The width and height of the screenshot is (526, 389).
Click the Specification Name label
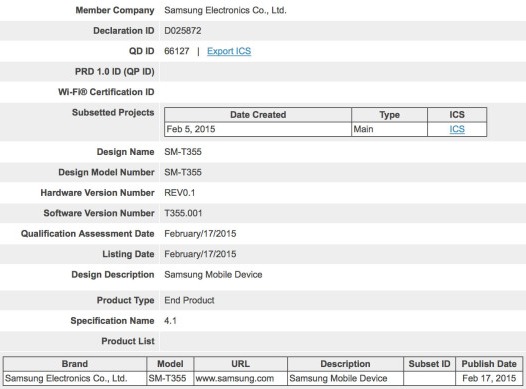[x=112, y=321]
